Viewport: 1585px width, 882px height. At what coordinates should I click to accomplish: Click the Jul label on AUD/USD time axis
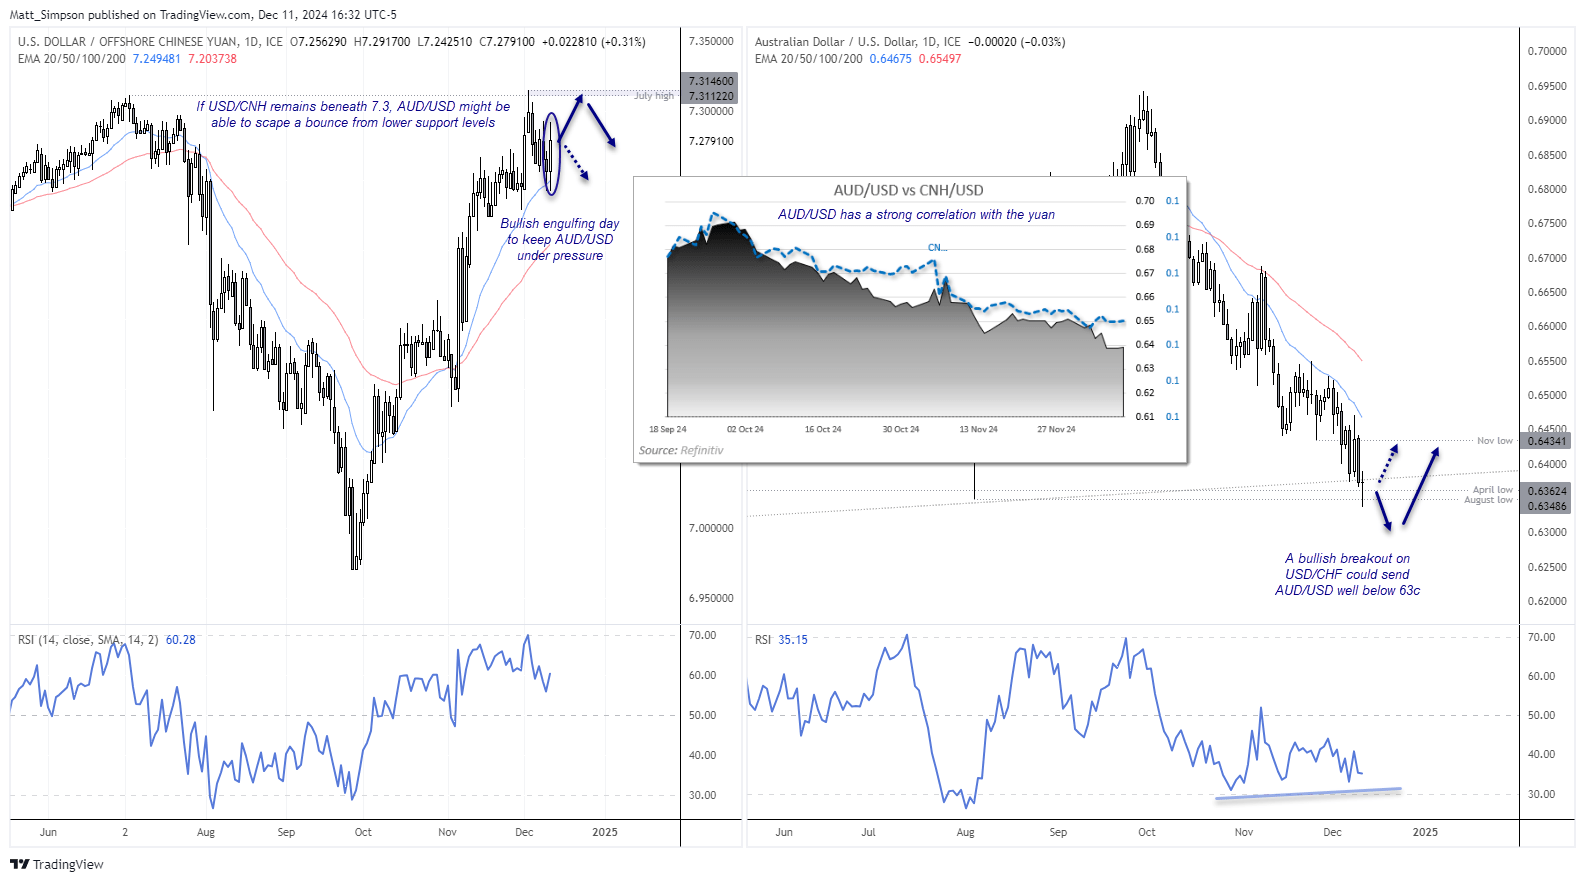[868, 832]
